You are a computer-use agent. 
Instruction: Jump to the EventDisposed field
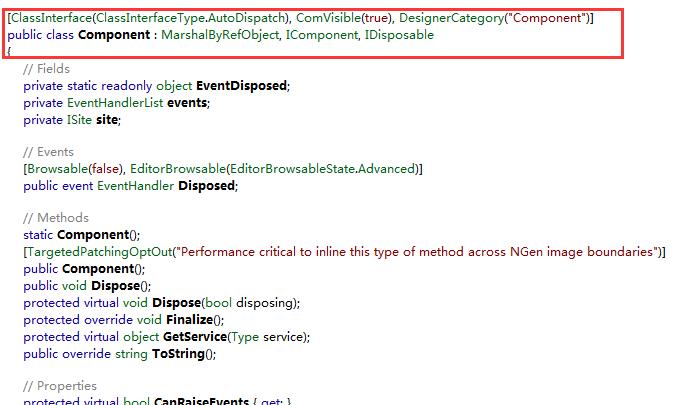pyautogui.click(x=240, y=86)
